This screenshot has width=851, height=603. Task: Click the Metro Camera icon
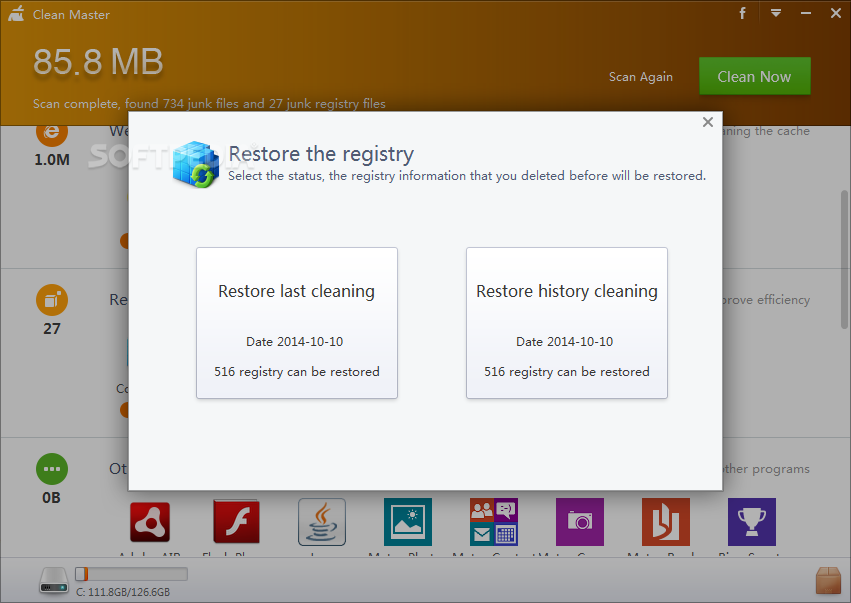[x=580, y=522]
